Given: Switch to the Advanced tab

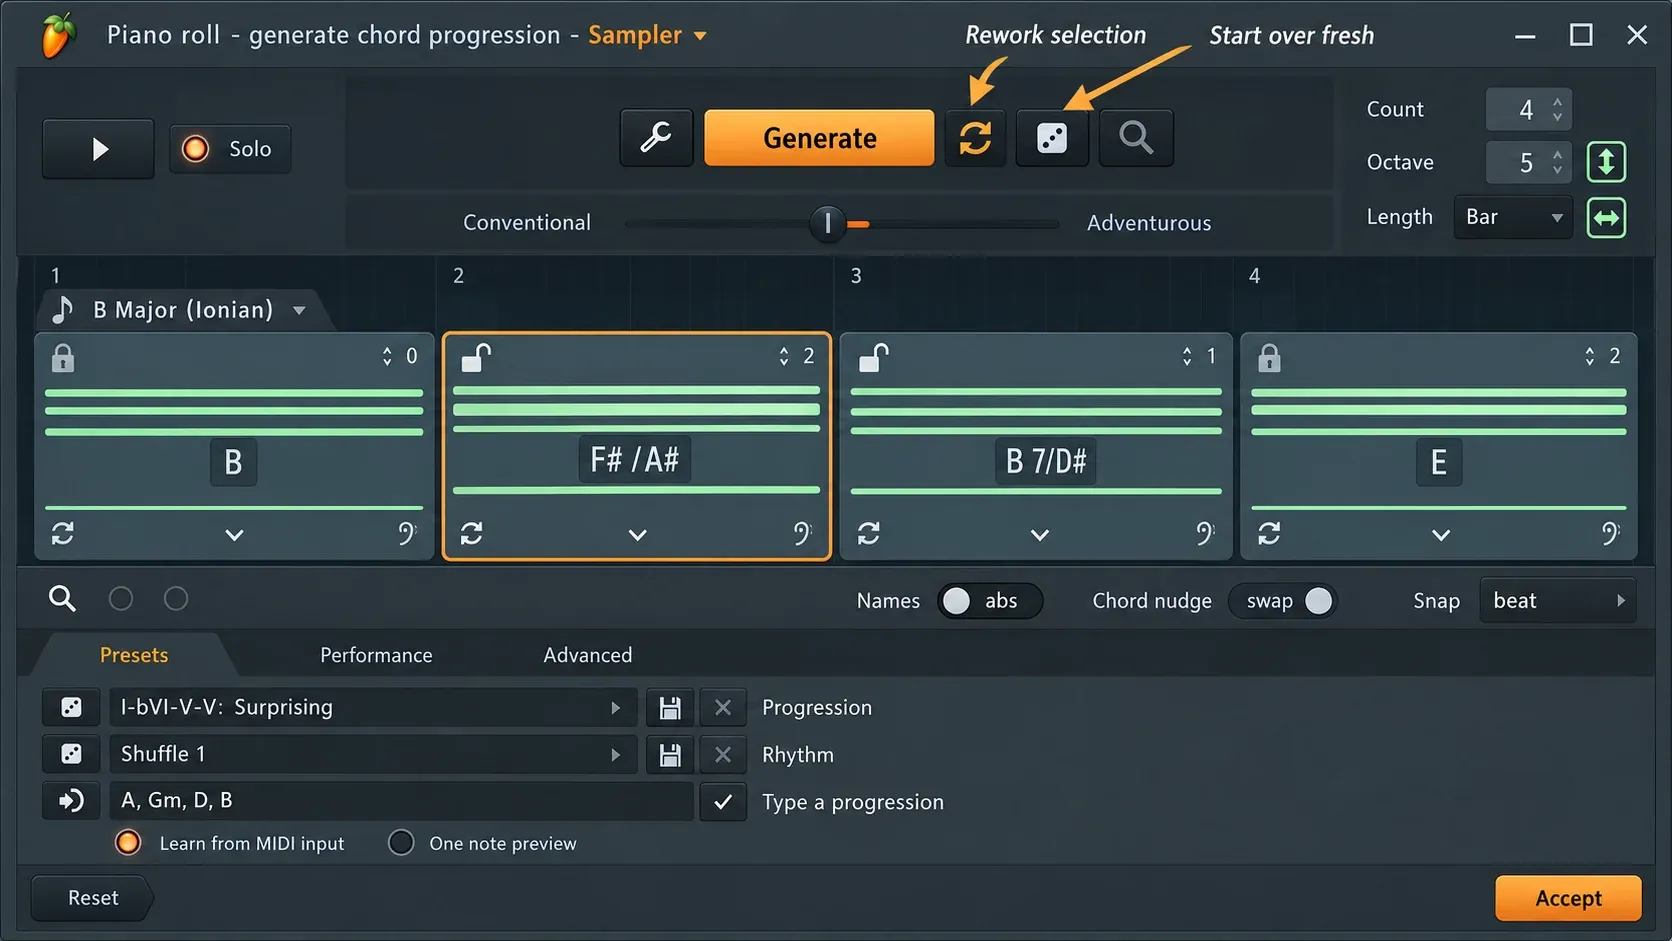Looking at the screenshot, I should (588, 655).
